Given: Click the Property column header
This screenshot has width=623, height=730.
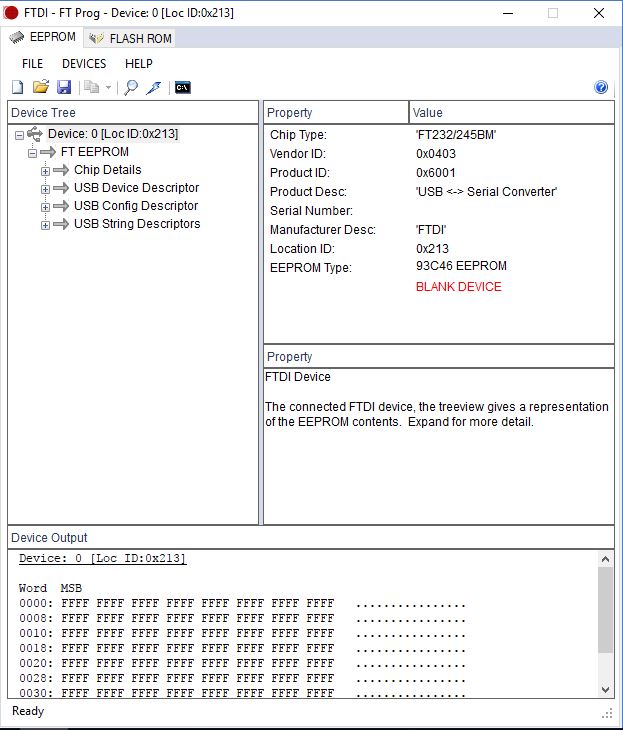Looking at the screenshot, I should pos(336,113).
